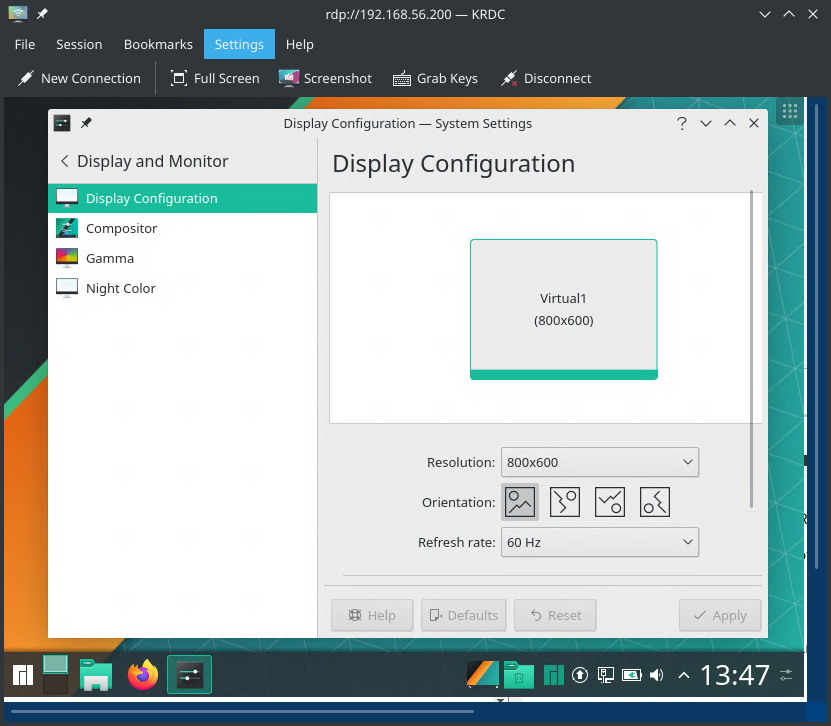The height and width of the screenshot is (726, 831).
Task: Choose the upside-down orientation option
Action: [610, 502]
